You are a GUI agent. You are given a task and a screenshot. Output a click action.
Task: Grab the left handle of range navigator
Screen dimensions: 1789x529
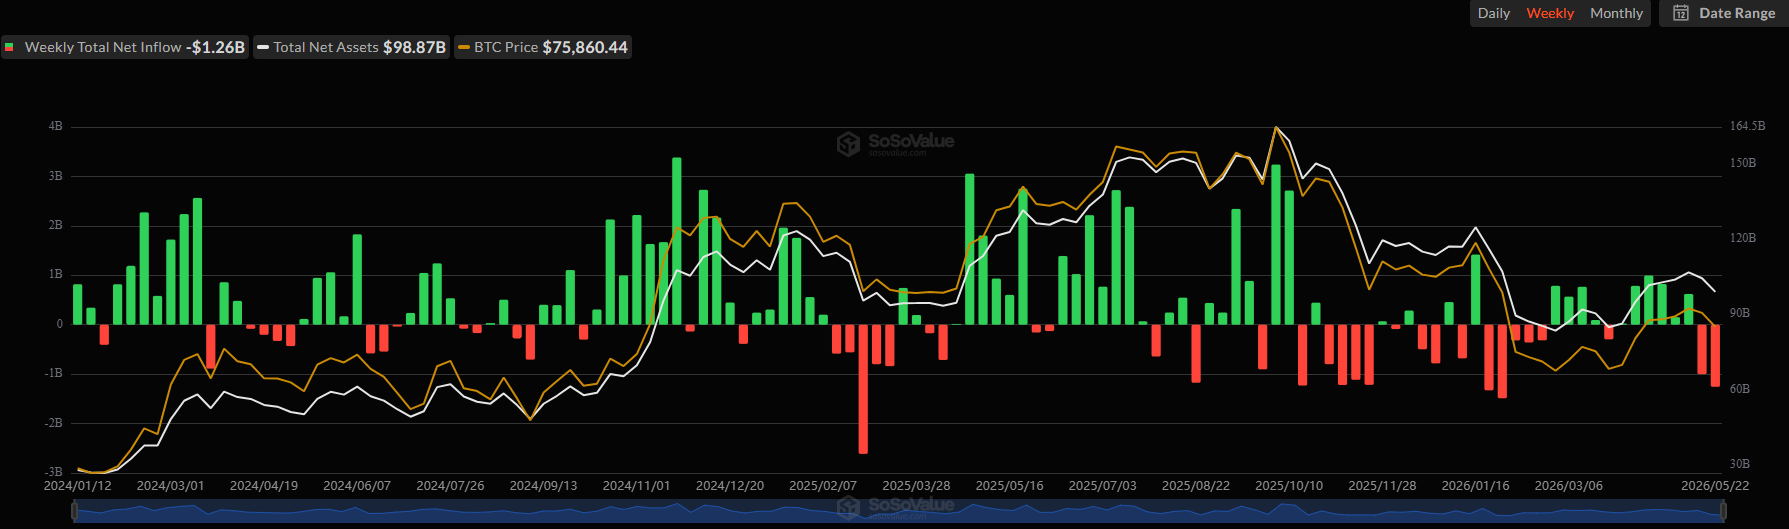tap(73, 511)
